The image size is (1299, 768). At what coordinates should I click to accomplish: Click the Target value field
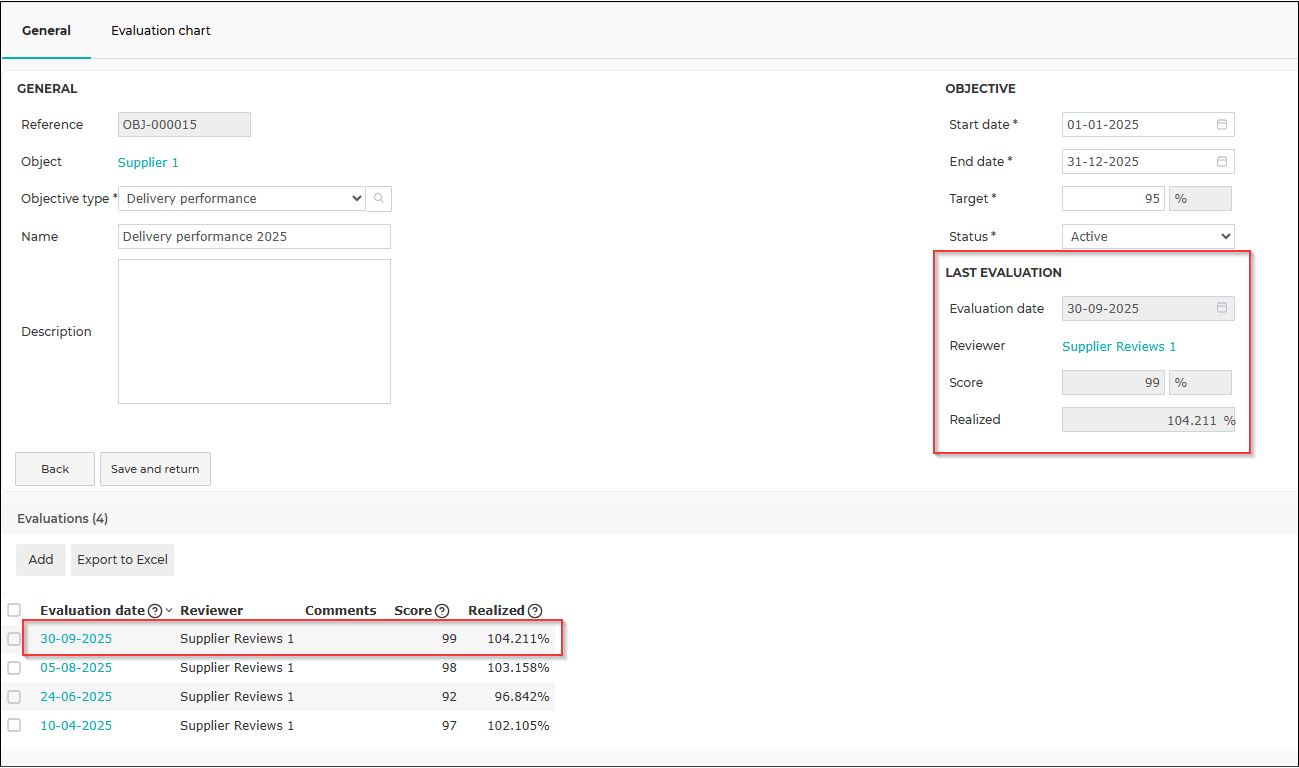click(1113, 199)
